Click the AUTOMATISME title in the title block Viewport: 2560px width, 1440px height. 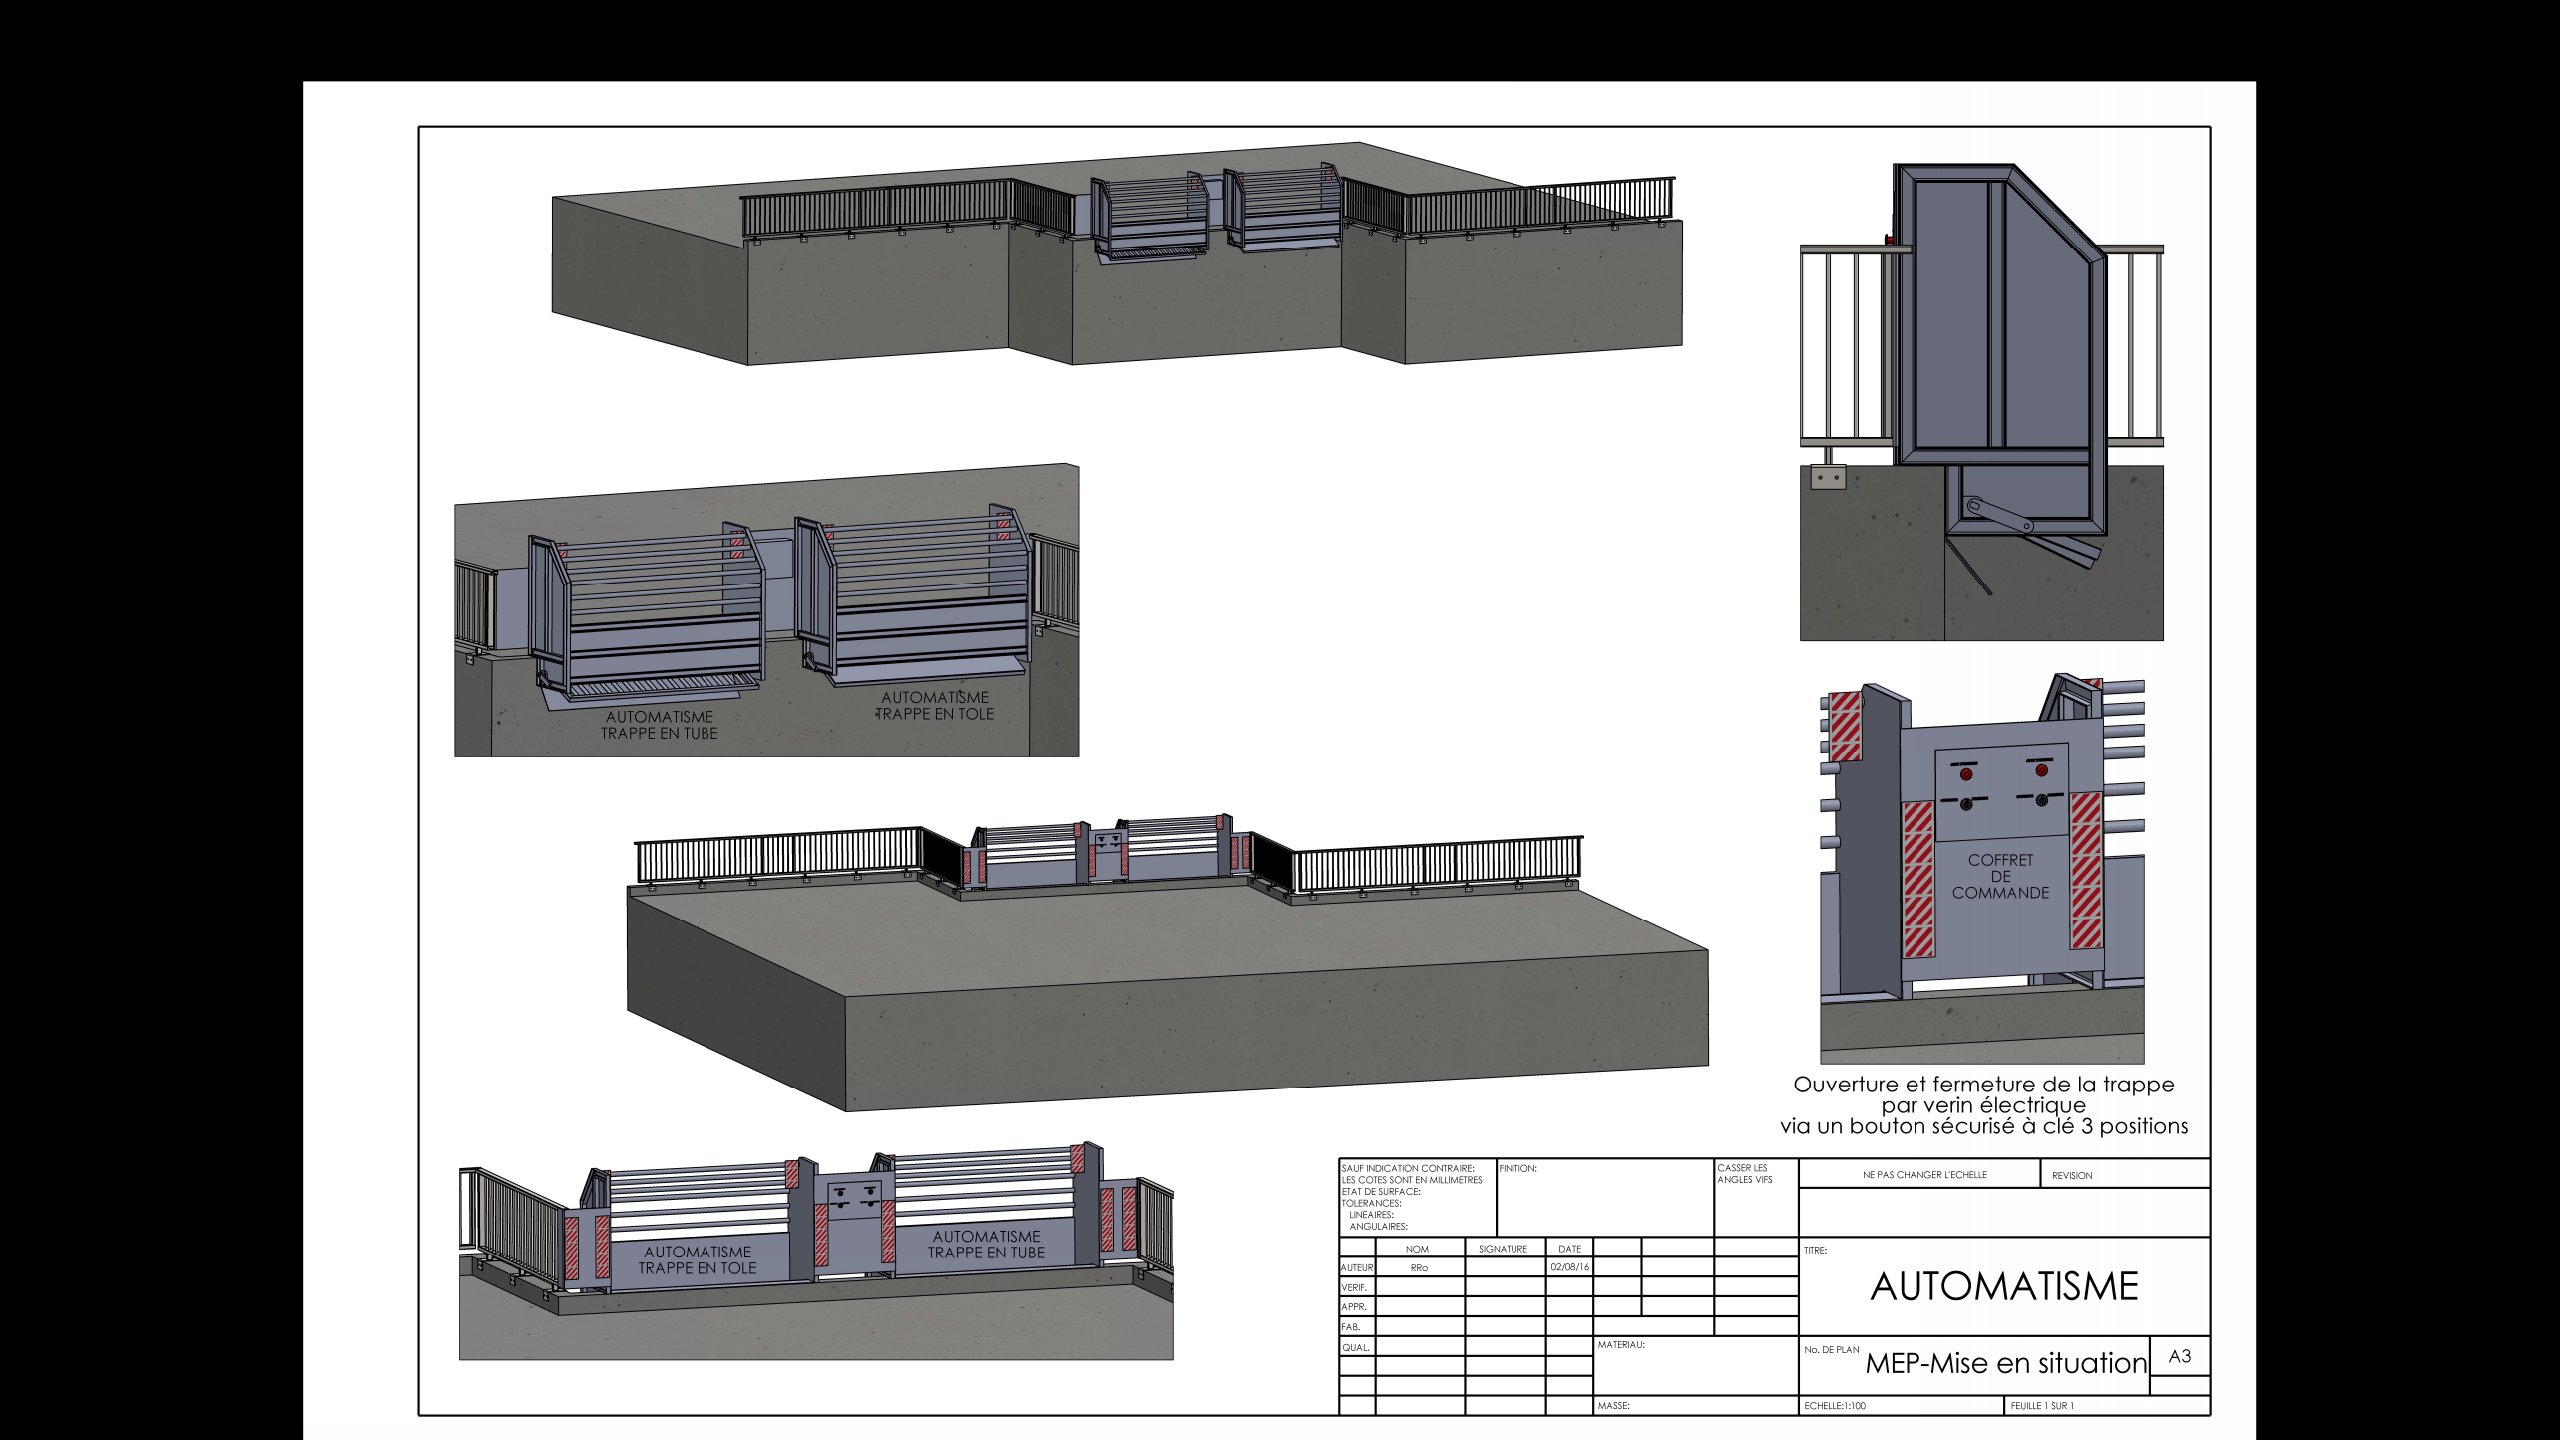[2004, 1287]
